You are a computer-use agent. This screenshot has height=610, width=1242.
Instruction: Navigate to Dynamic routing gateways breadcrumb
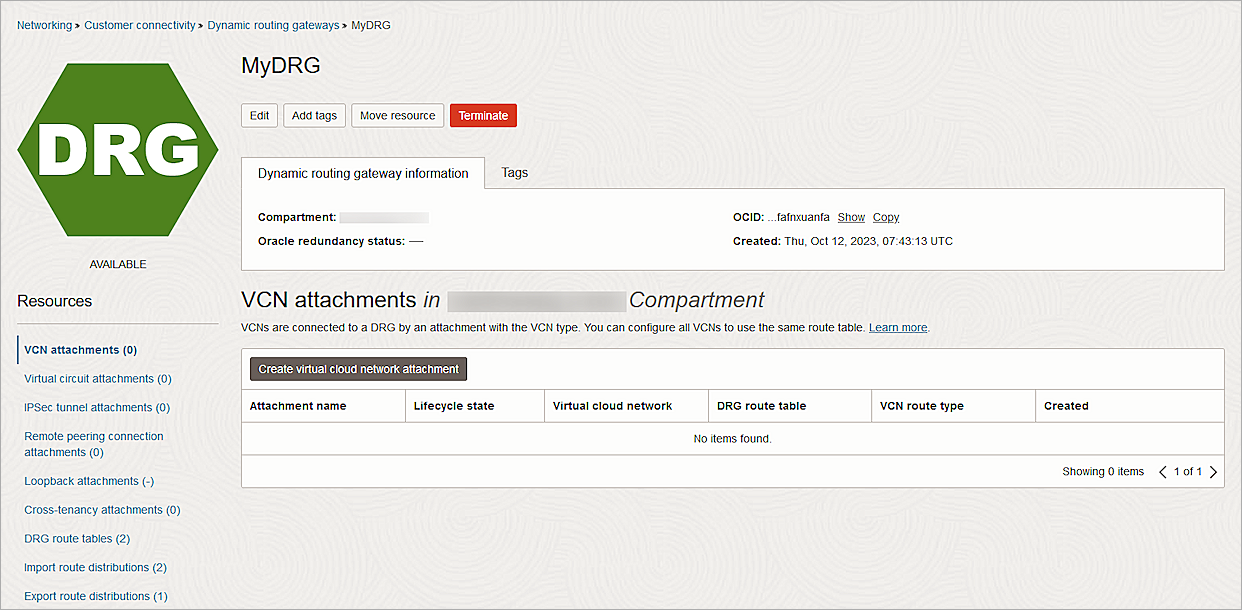pyautogui.click(x=273, y=25)
